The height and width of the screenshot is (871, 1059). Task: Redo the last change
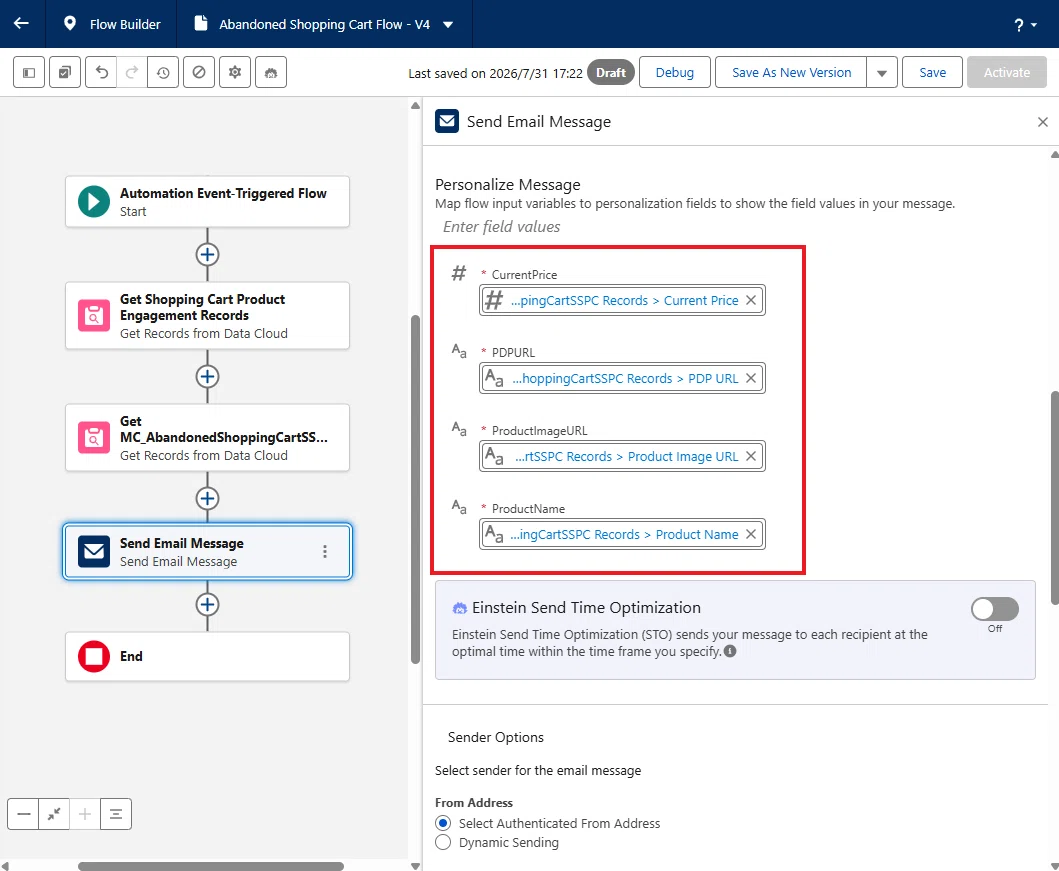(x=132, y=72)
